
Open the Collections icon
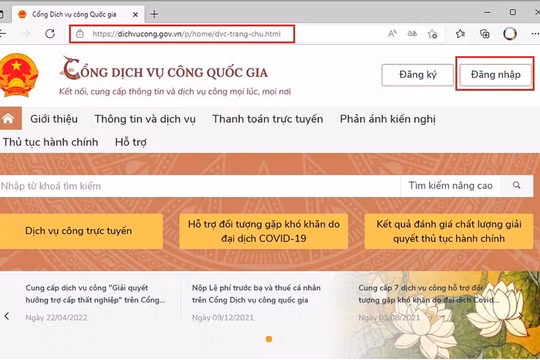coord(485,34)
